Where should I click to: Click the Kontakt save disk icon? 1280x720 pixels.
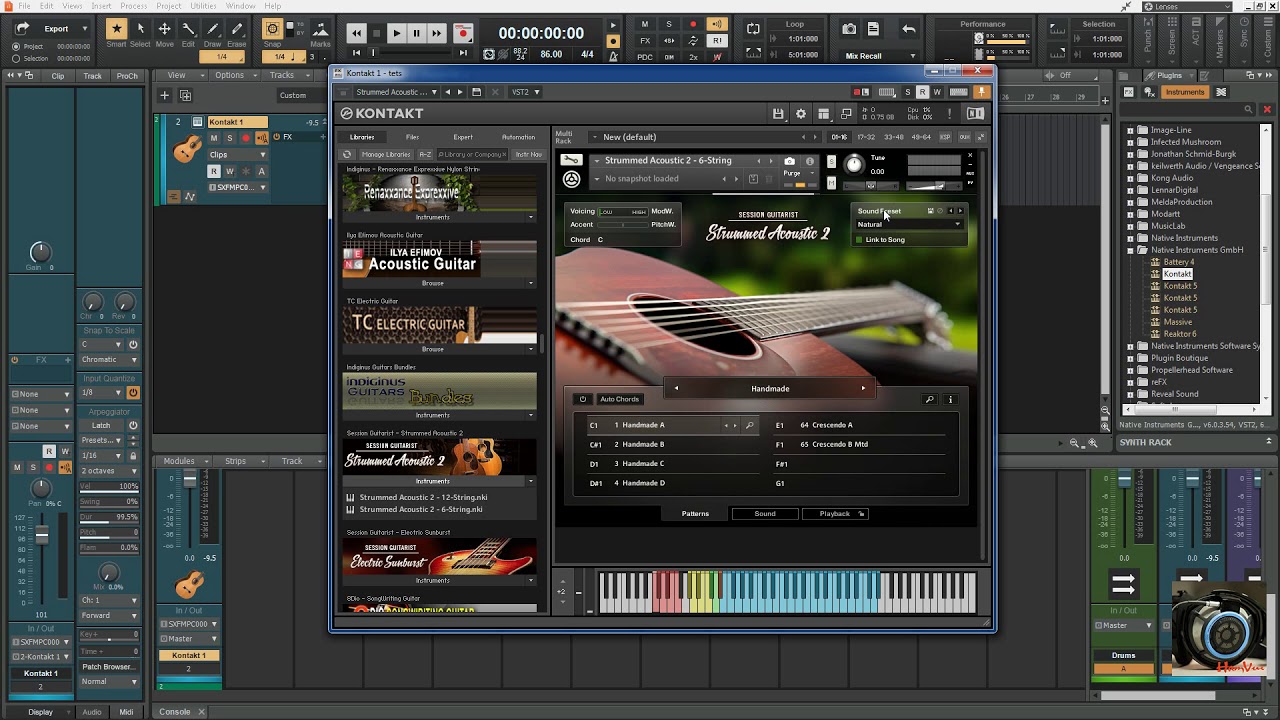pos(778,114)
